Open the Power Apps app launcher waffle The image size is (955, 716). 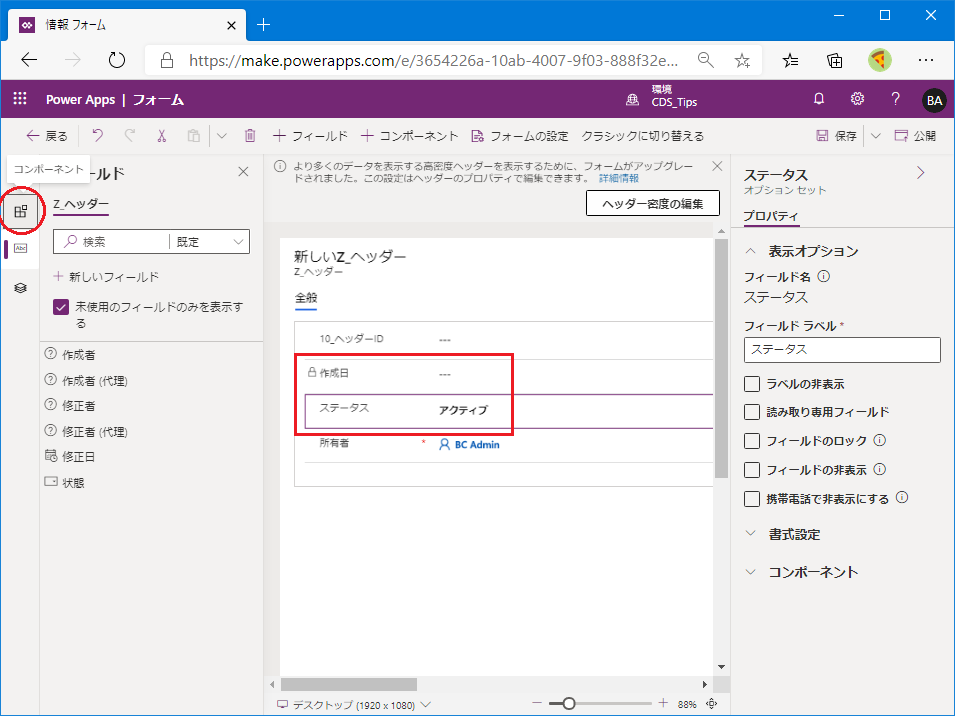pyautogui.click(x=20, y=99)
